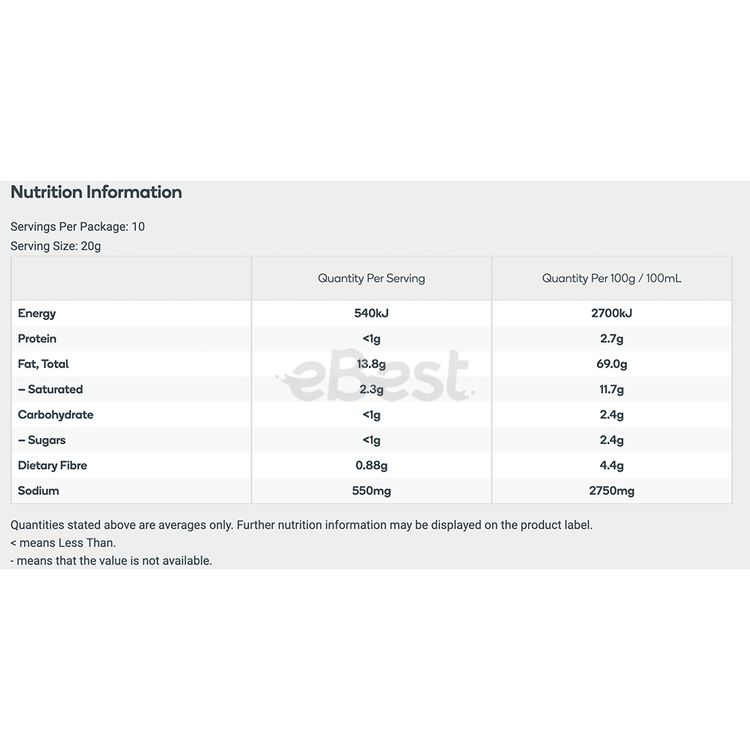The height and width of the screenshot is (750, 750).
Task: Click the 69.0g fat per 100g value
Action: 611,364
